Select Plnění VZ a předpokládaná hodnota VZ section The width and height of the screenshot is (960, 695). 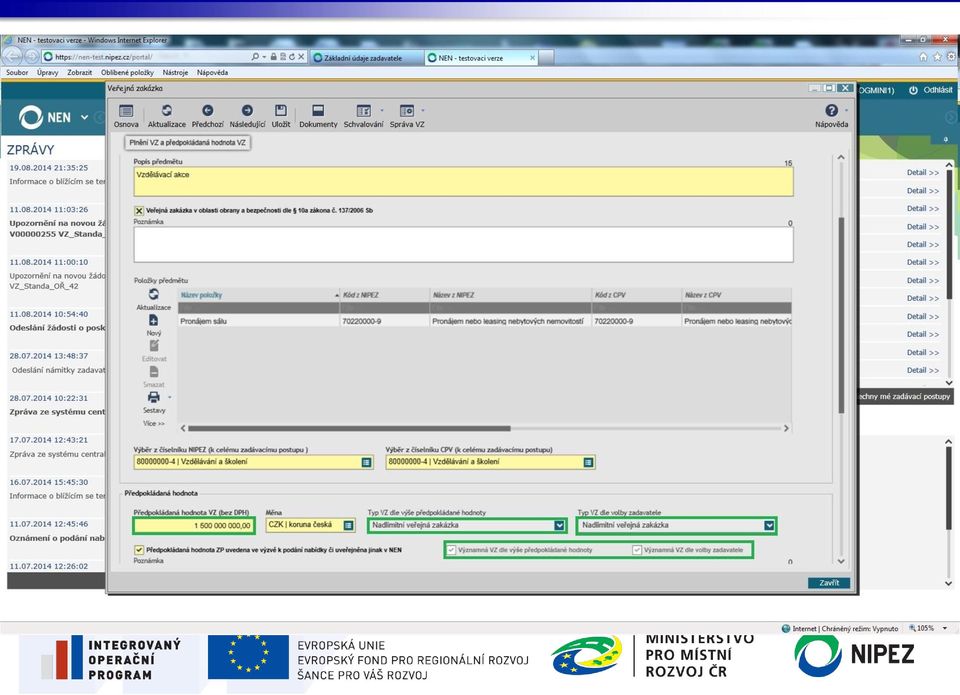pos(187,143)
